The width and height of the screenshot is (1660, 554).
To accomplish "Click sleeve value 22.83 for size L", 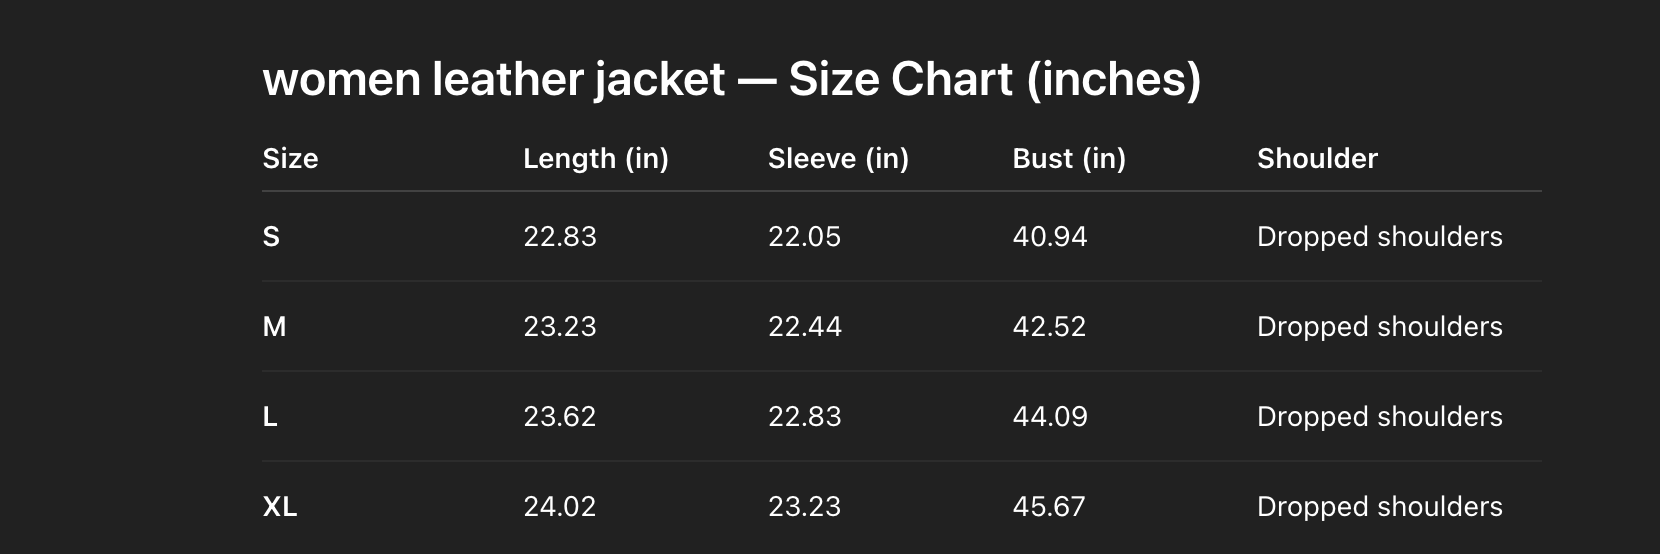I will [804, 417].
